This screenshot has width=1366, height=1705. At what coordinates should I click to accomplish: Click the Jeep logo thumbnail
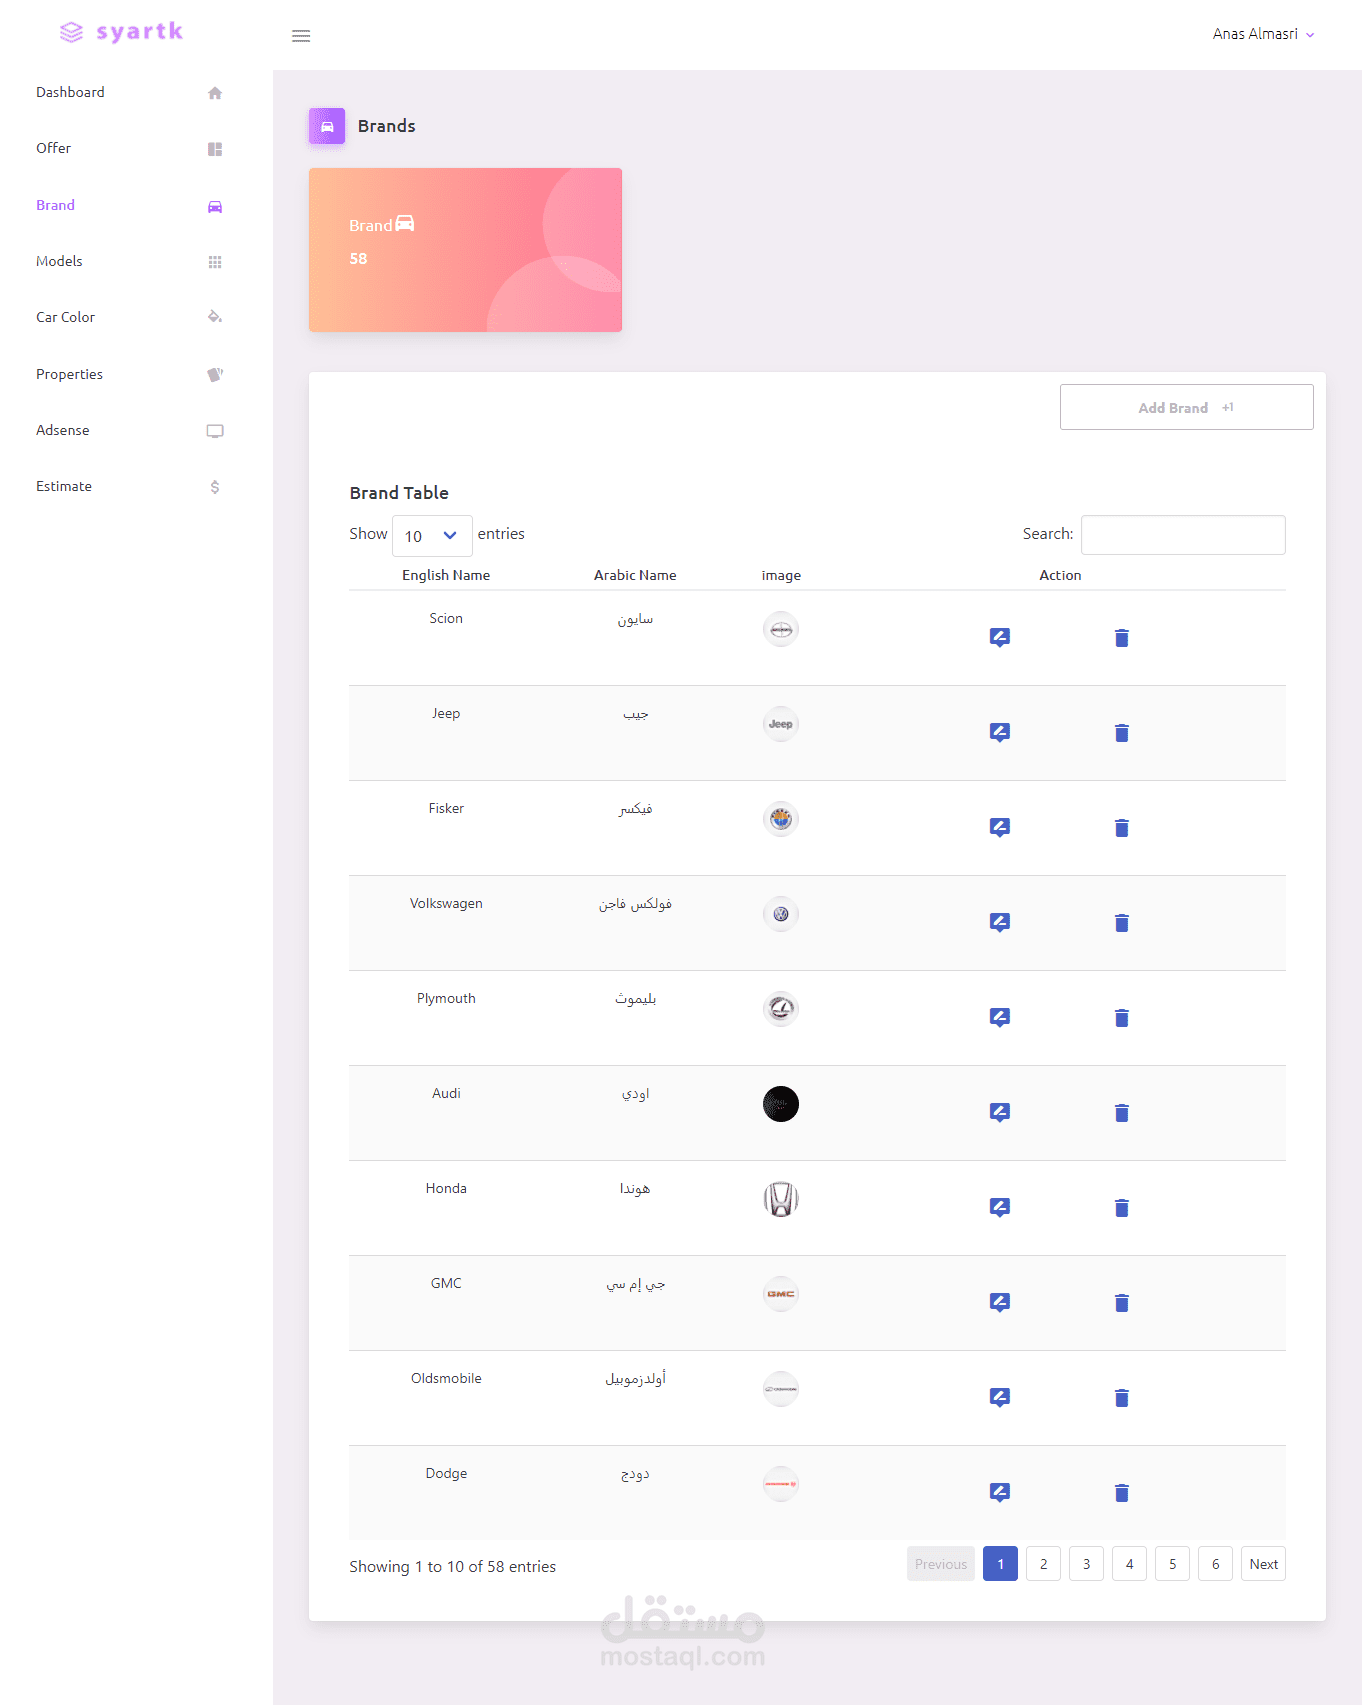coord(781,724)
